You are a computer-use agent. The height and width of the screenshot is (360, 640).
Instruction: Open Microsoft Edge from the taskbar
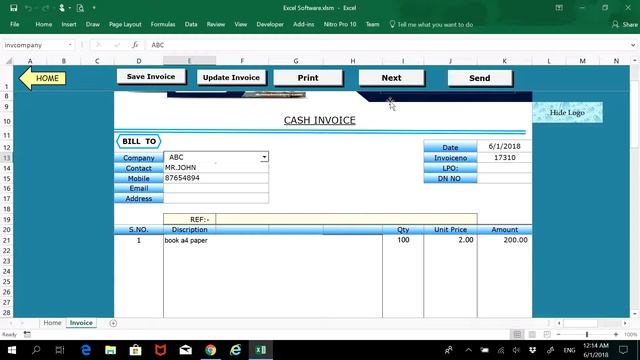pos(86,350)
